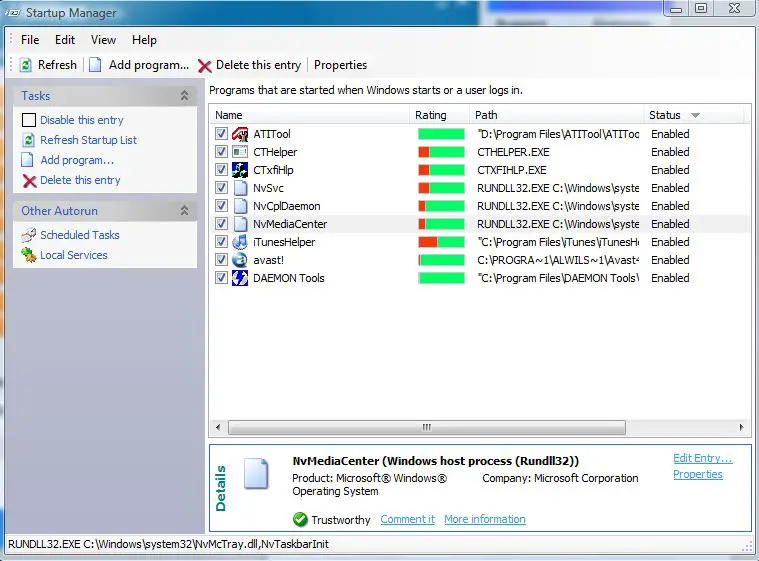Click the Local Services icon
The height and width of the screenshot is (561, 759).
click(x=29, y=255)
